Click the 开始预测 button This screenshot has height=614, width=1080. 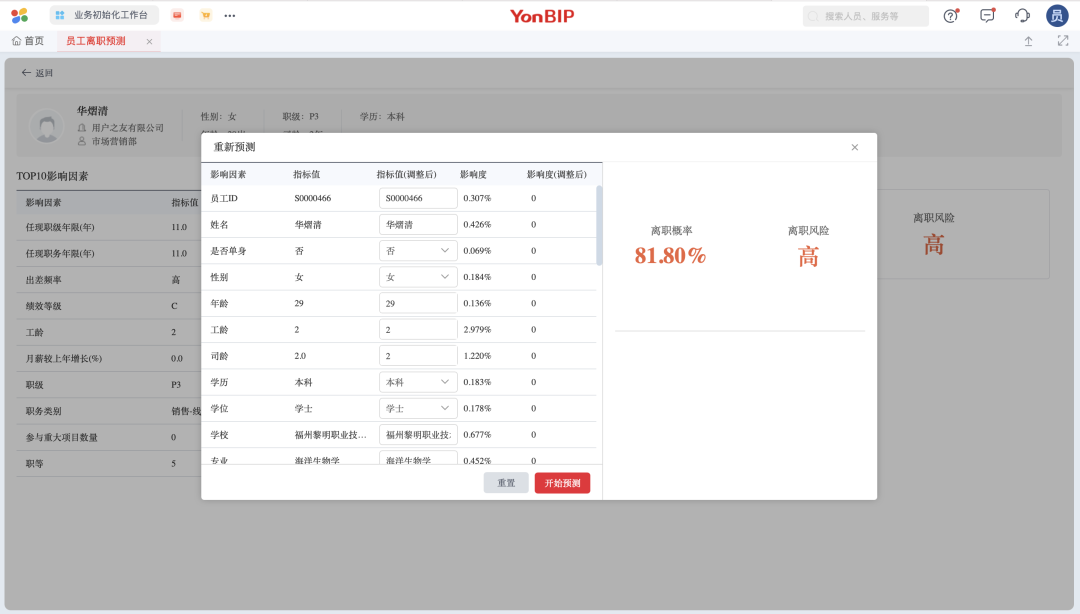562,483
